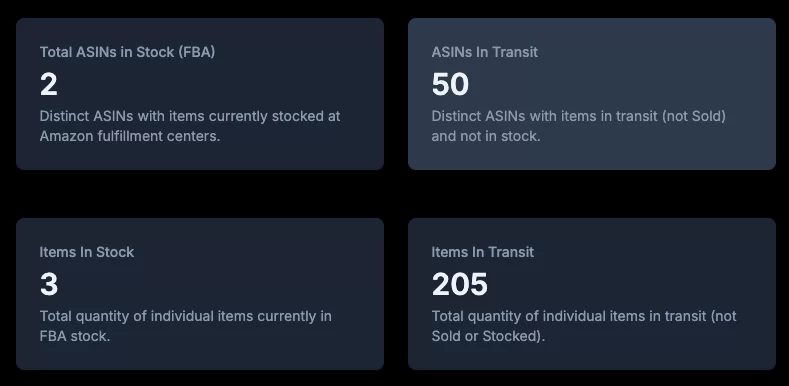Select the value 3 under Items In Stock
789x386 pixels.
point(49,284)
